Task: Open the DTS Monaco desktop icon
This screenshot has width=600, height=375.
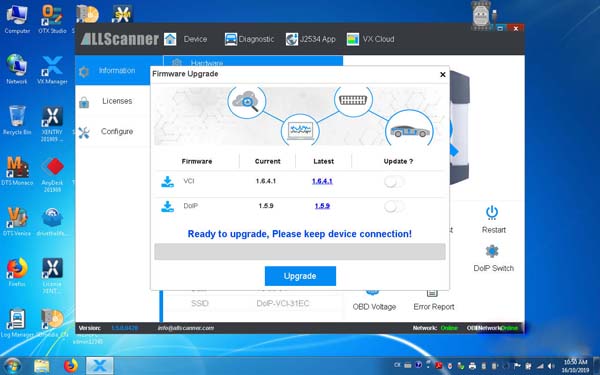Action: [x=17, y=171]
